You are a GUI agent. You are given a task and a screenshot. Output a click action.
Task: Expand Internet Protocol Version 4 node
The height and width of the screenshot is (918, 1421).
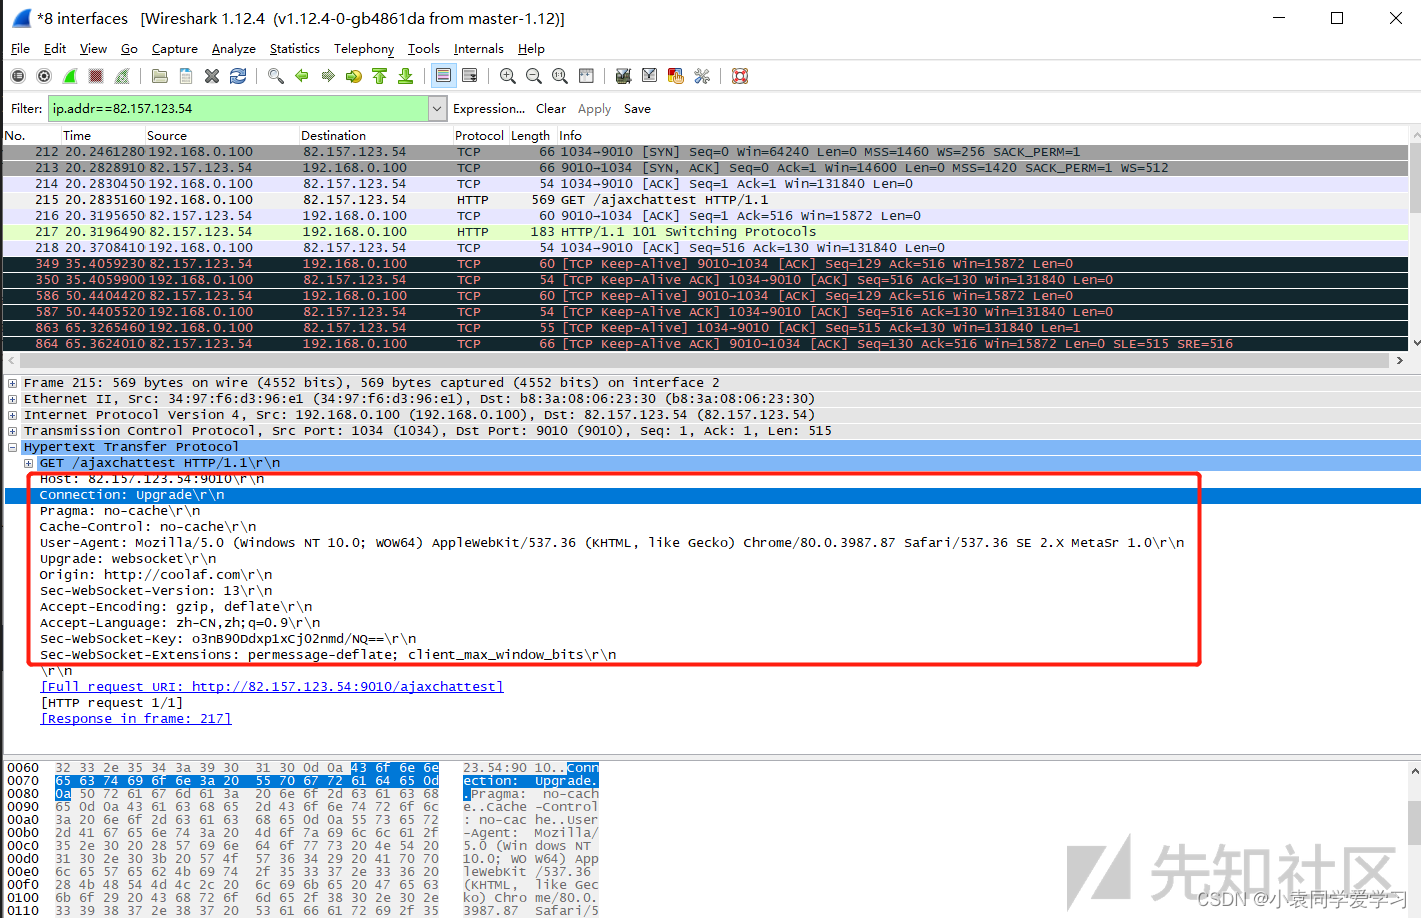pos(12,415)
